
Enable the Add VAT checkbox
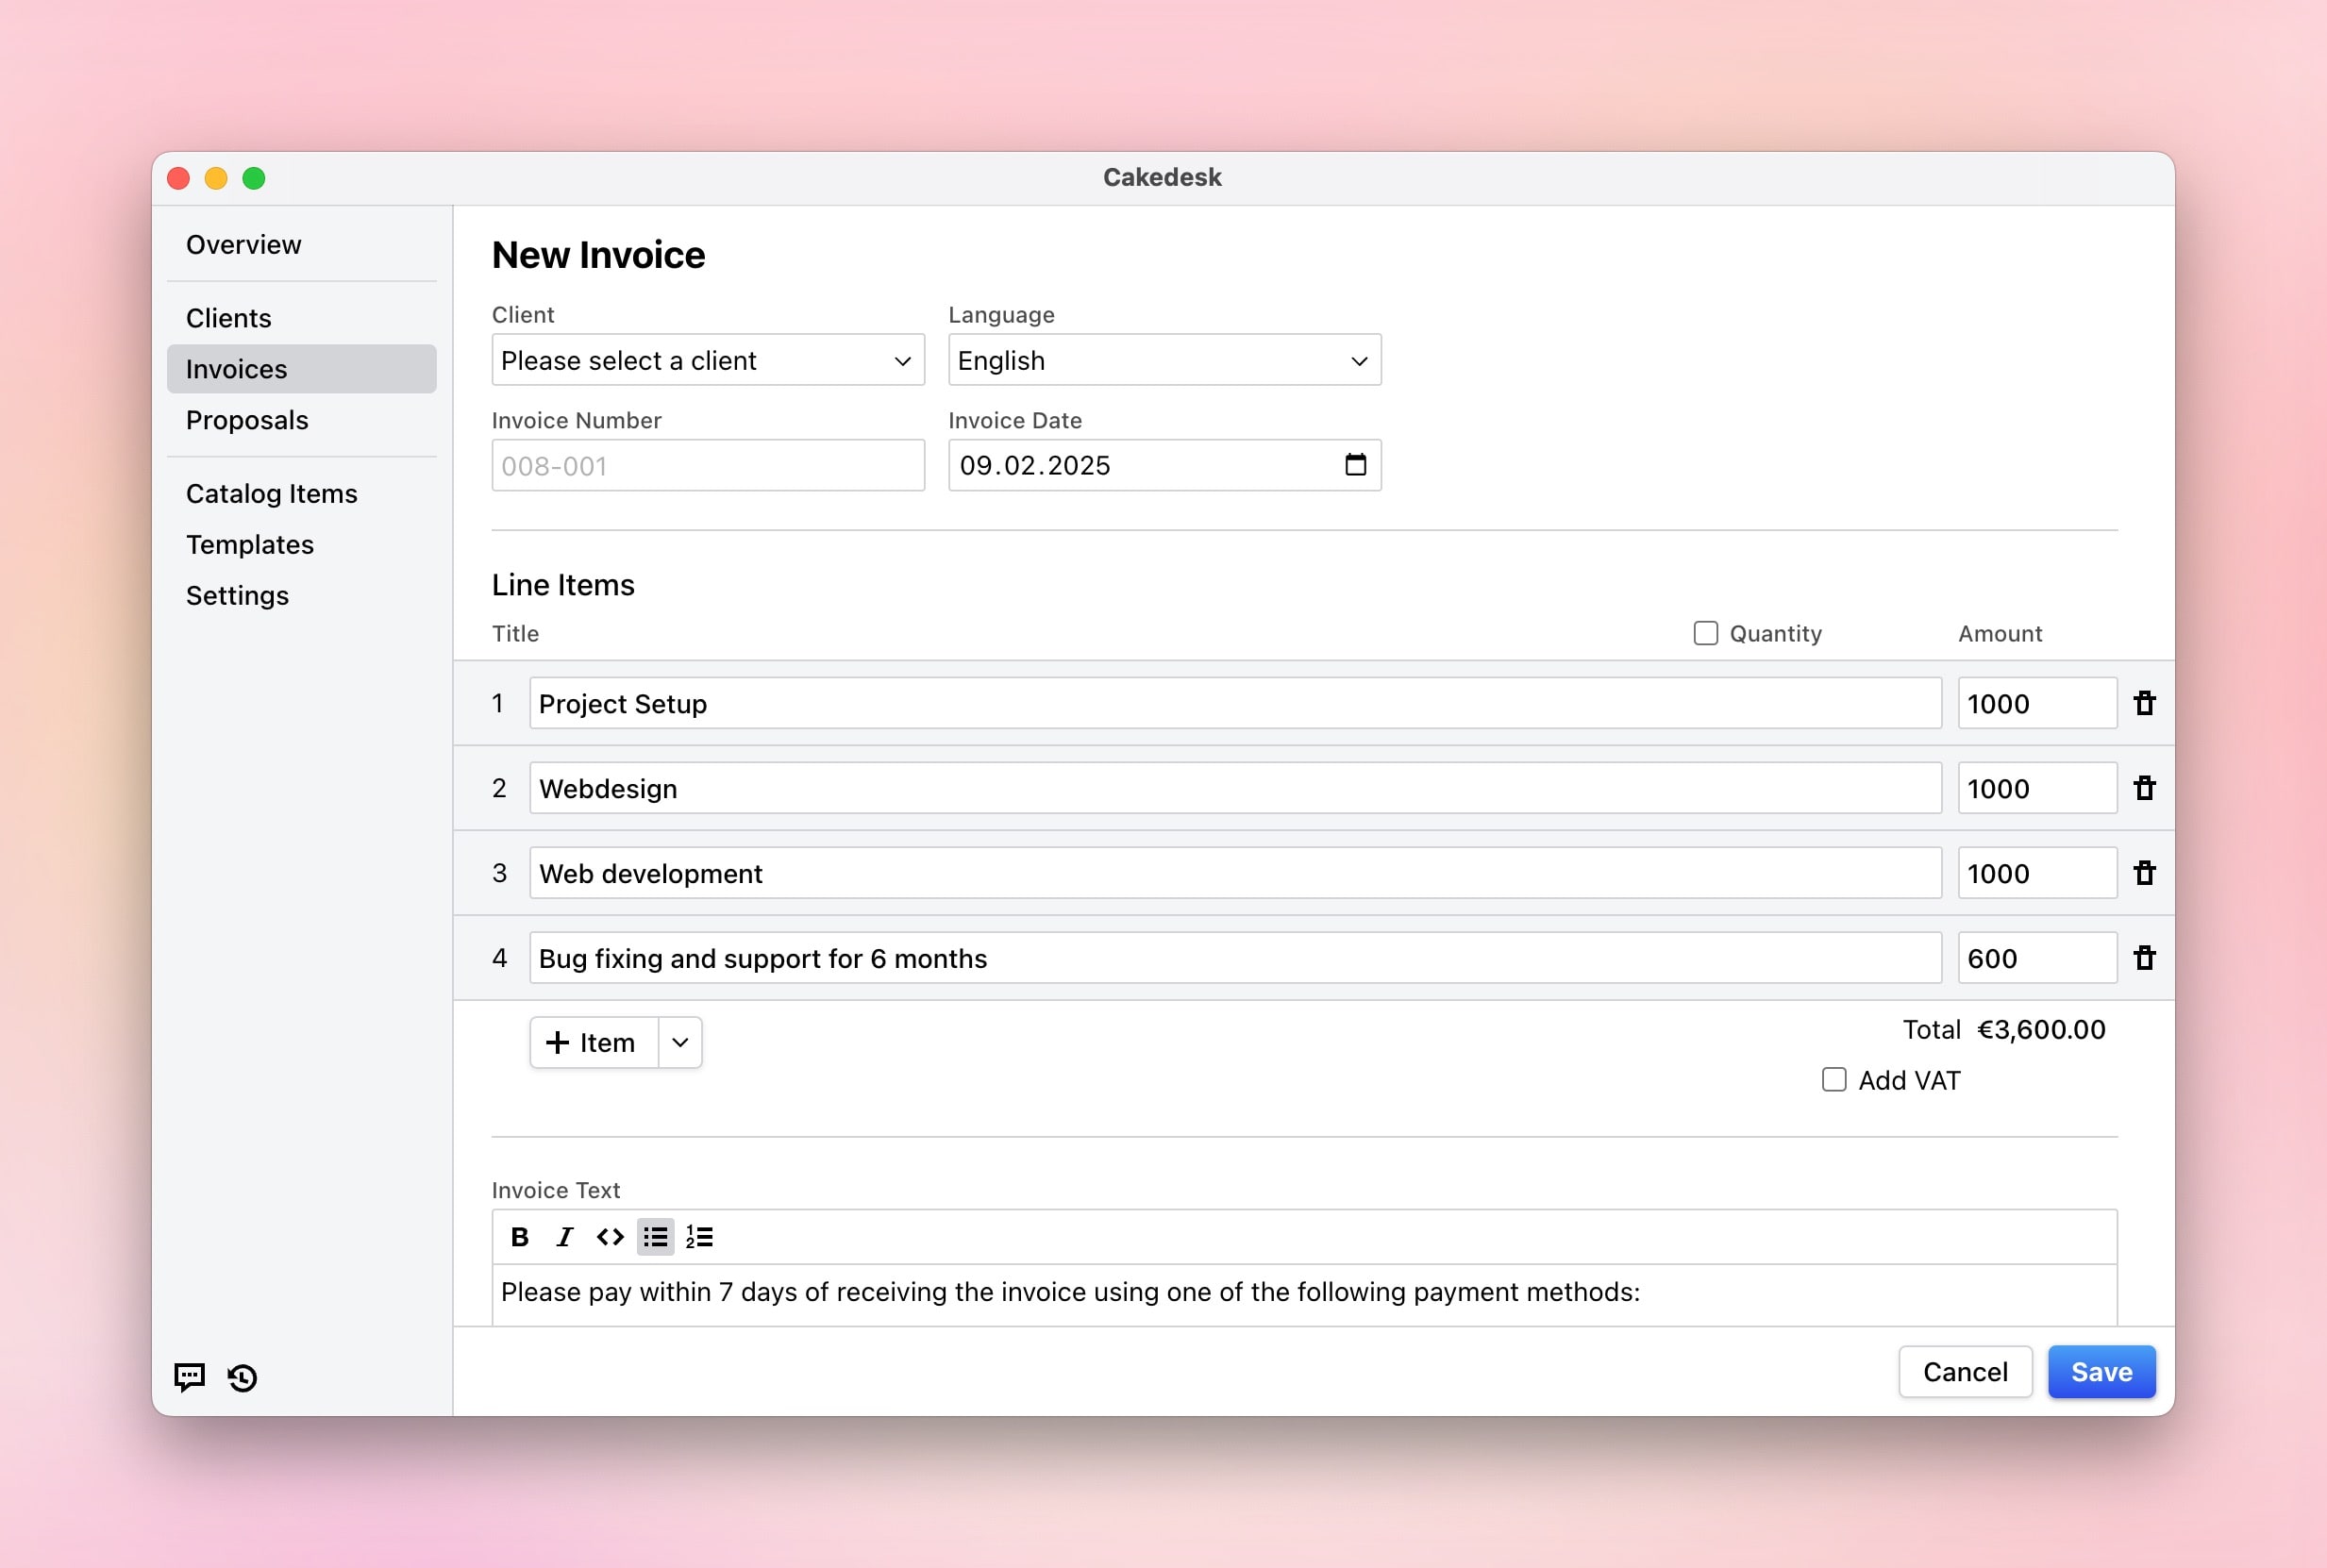click(x=1833, y=1080)
